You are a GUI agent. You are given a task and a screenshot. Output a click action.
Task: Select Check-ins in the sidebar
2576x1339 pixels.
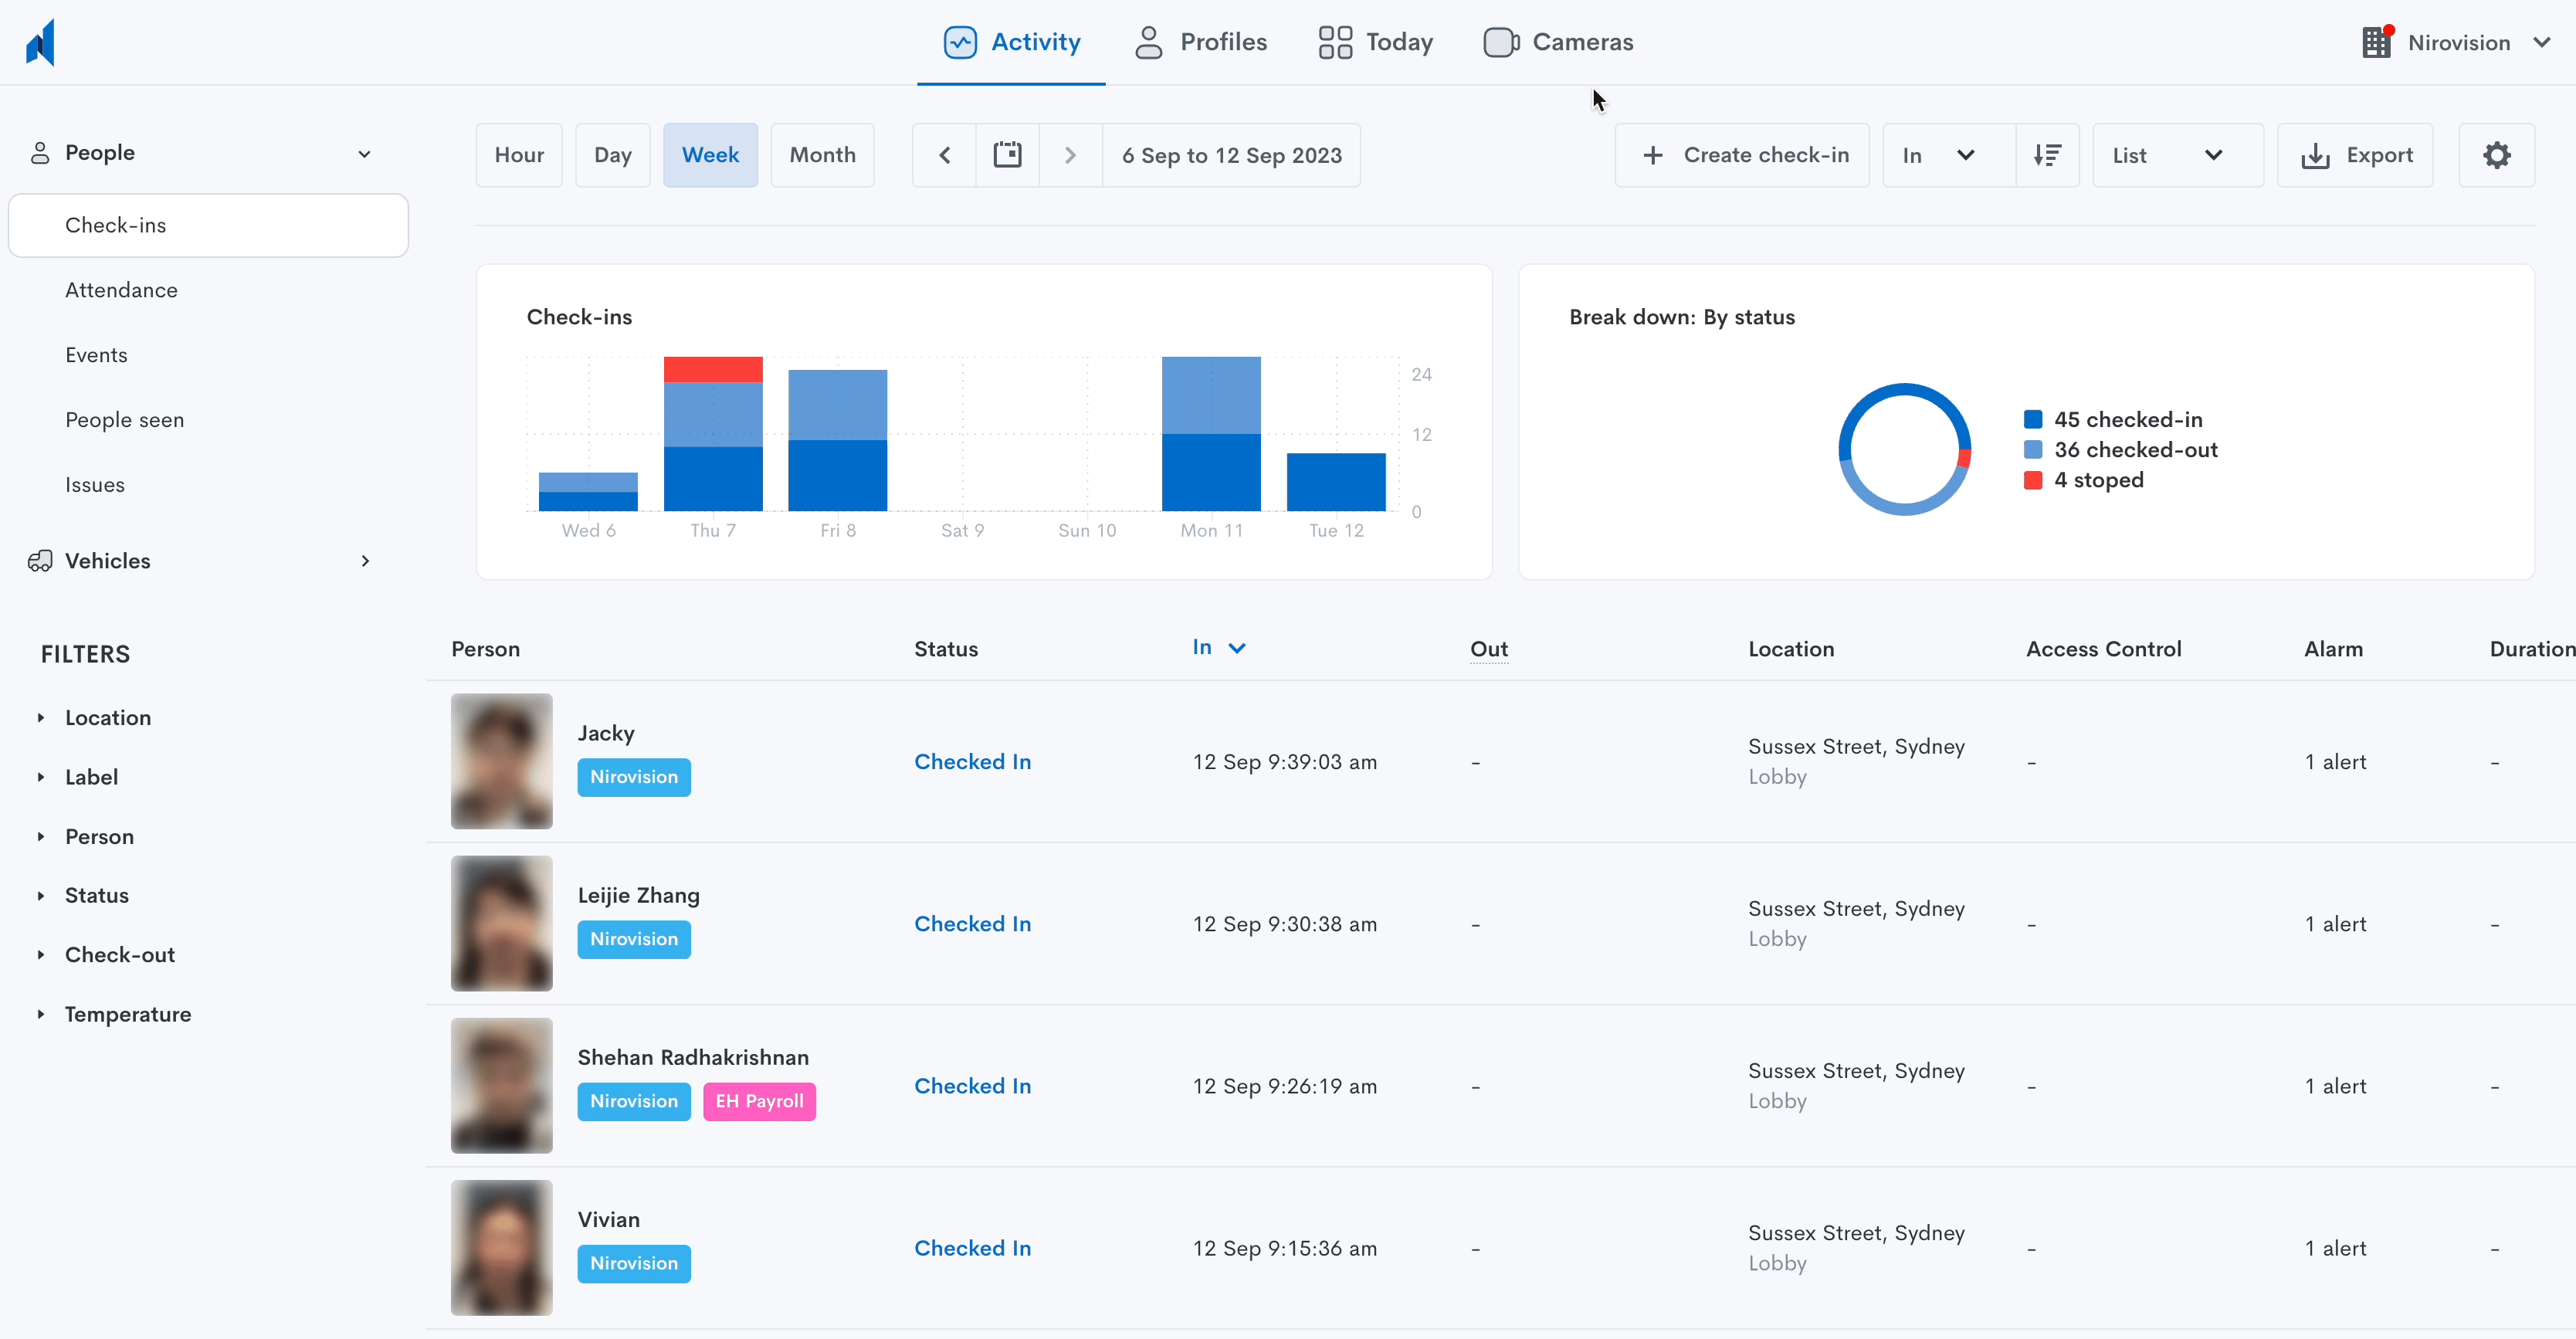[x=208, y=225]
